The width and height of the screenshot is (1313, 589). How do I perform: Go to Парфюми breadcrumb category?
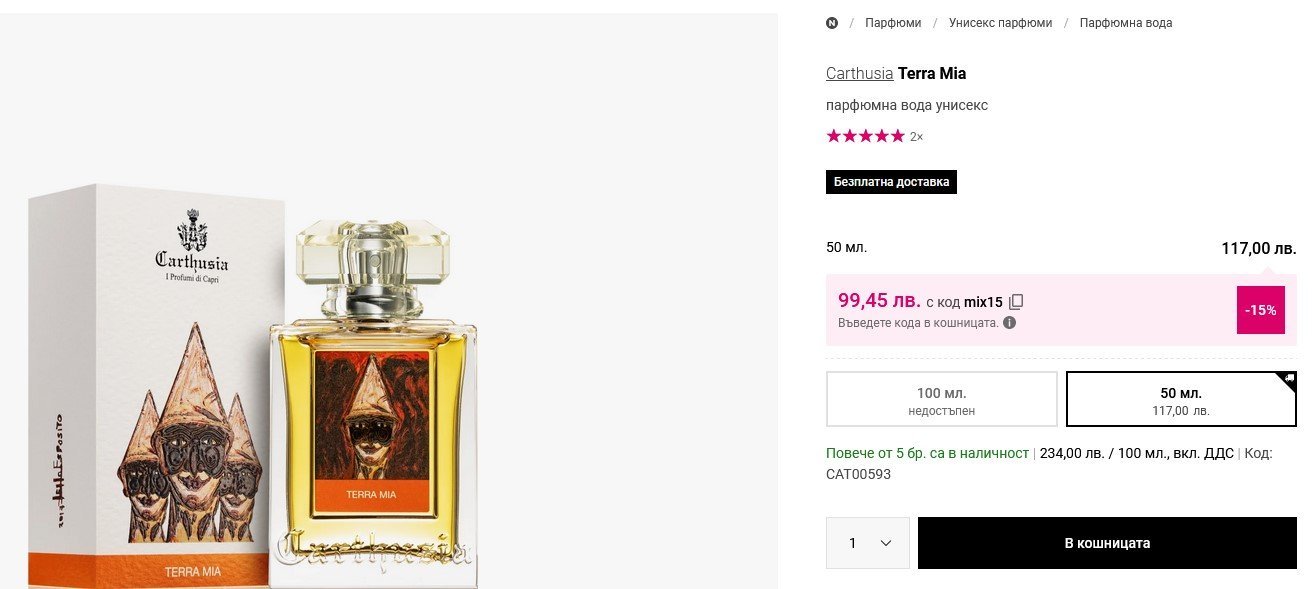coord(893,23)
